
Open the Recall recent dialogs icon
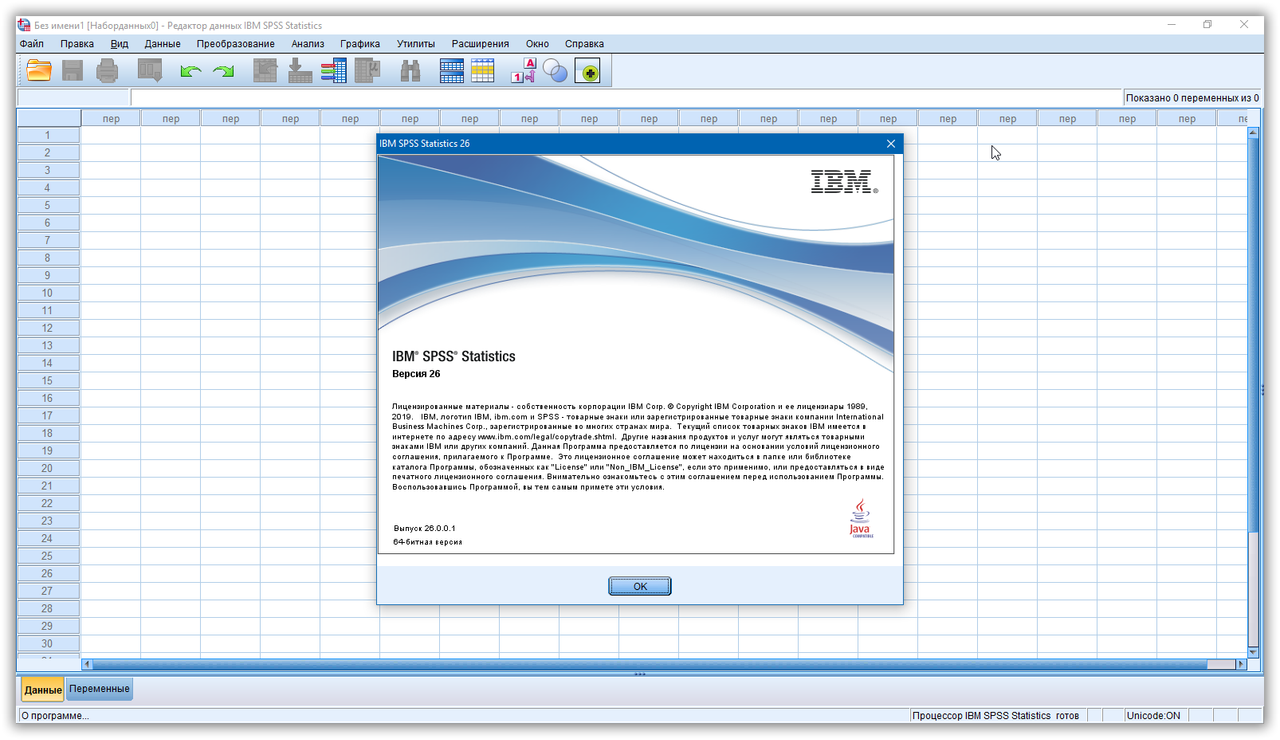pyautogui.click(x=150, y=70)
